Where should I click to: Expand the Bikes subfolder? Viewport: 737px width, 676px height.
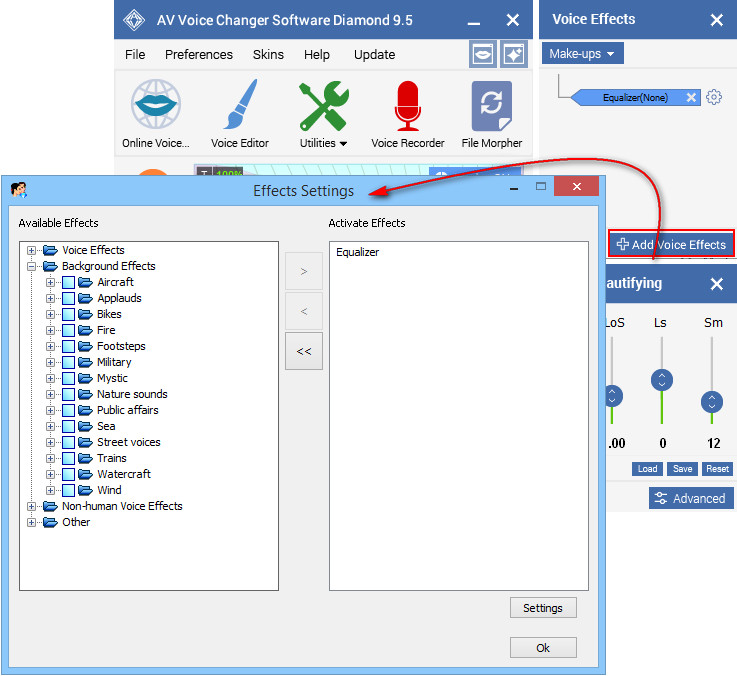50,314
